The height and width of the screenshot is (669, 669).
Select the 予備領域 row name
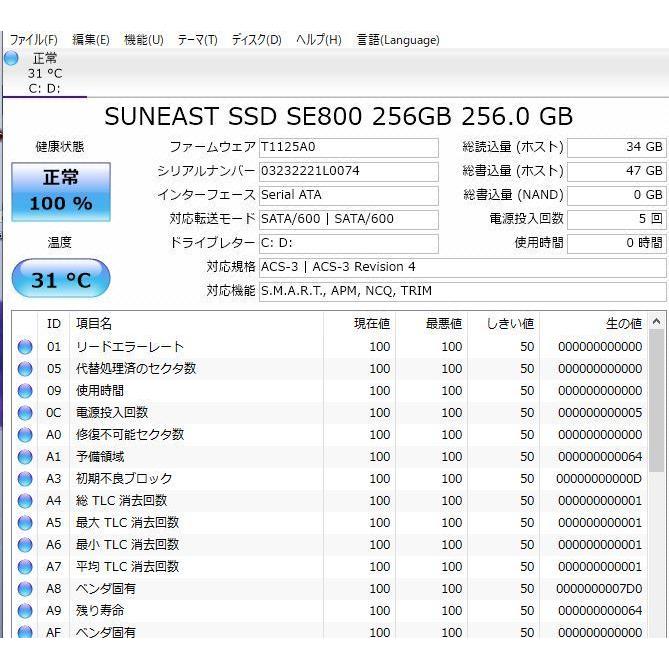pyautogui.click(x=100, y=457)
